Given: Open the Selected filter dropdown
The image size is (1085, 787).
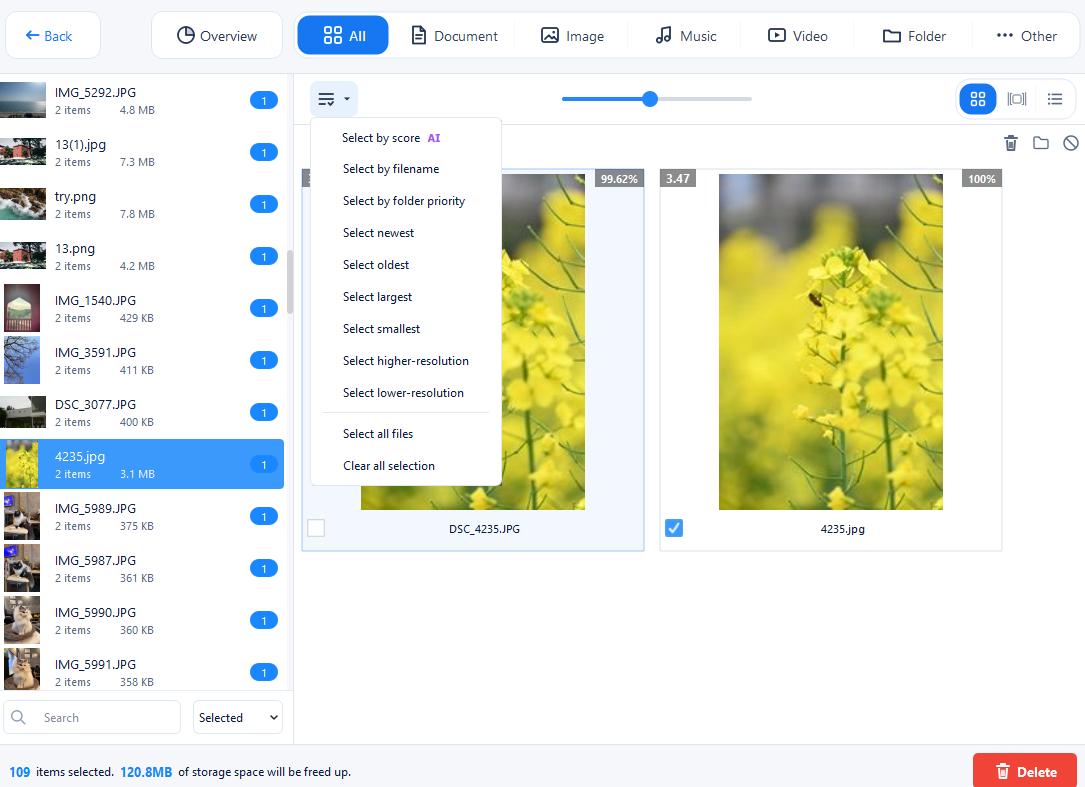Looking at the screenshot, I should 237,717.
